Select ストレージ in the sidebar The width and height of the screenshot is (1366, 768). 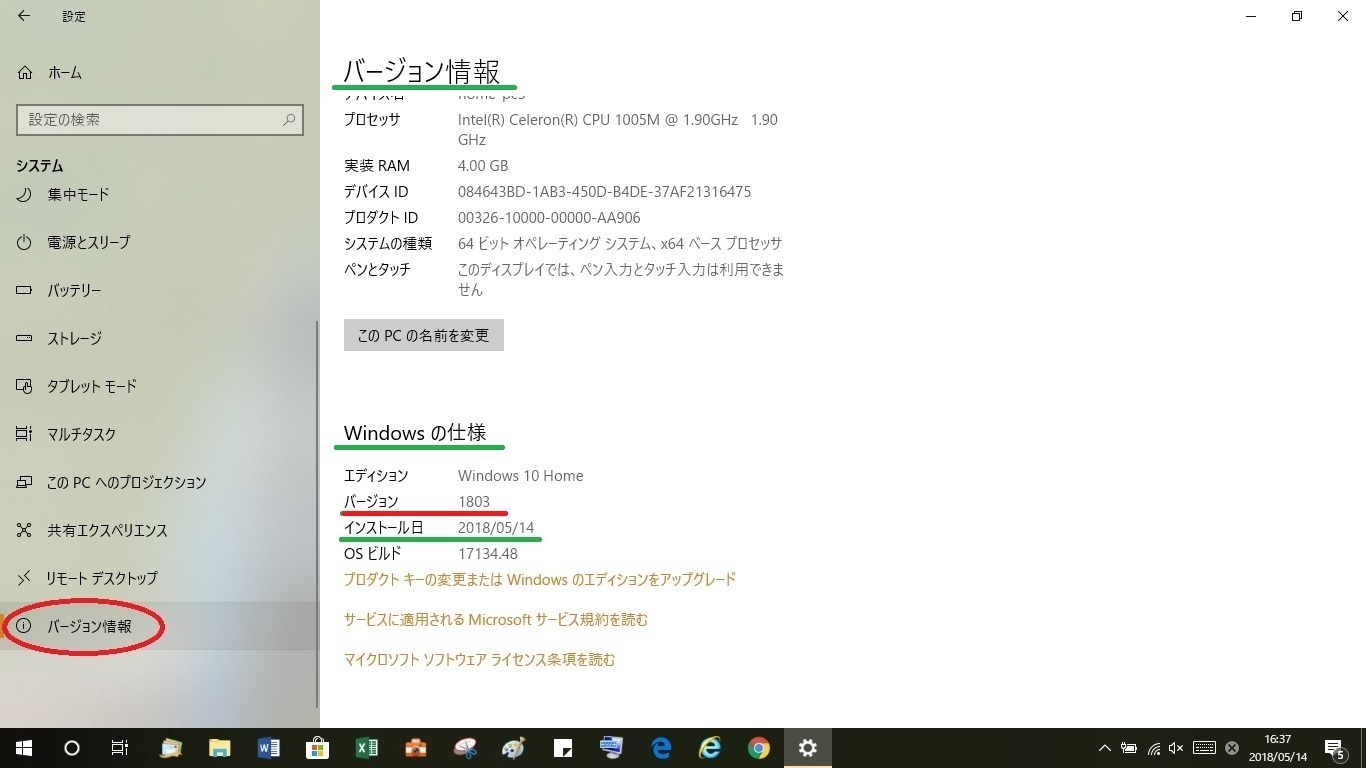click(x=159, y=338)
